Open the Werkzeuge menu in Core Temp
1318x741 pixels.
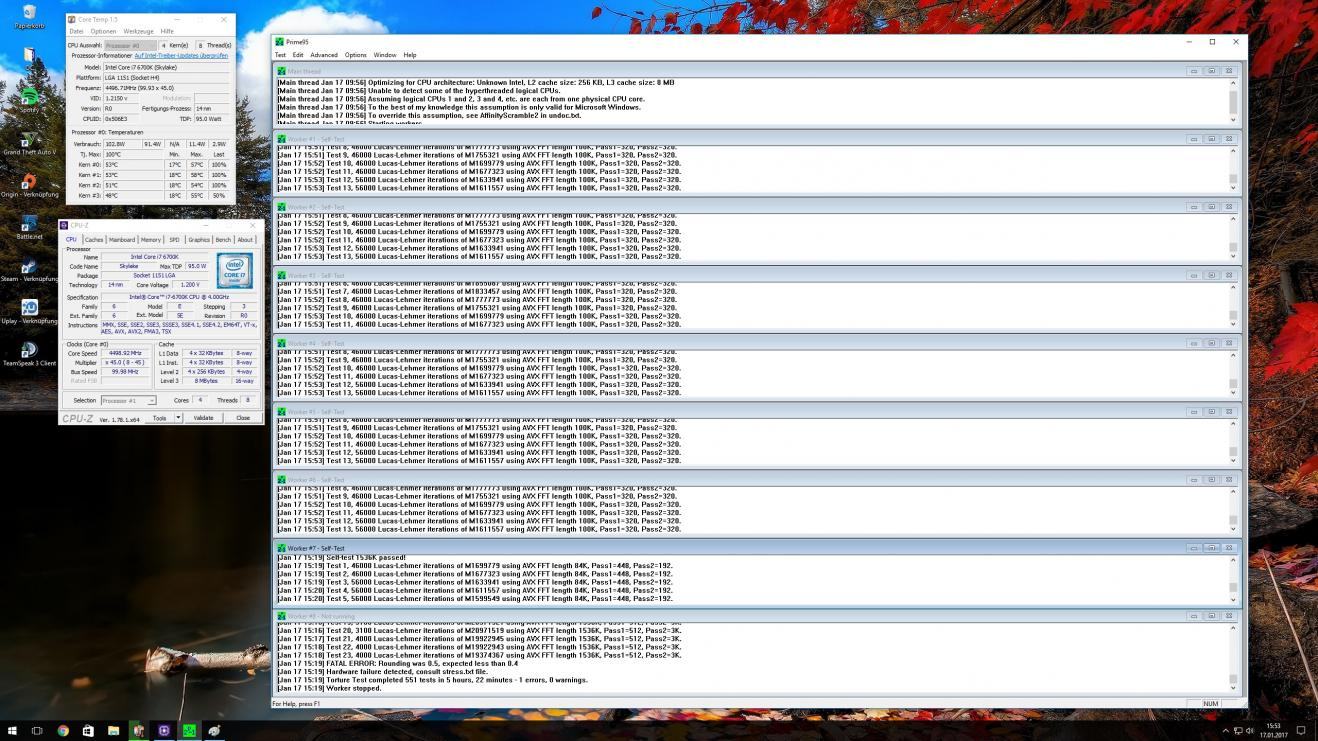tap(139, 31)
